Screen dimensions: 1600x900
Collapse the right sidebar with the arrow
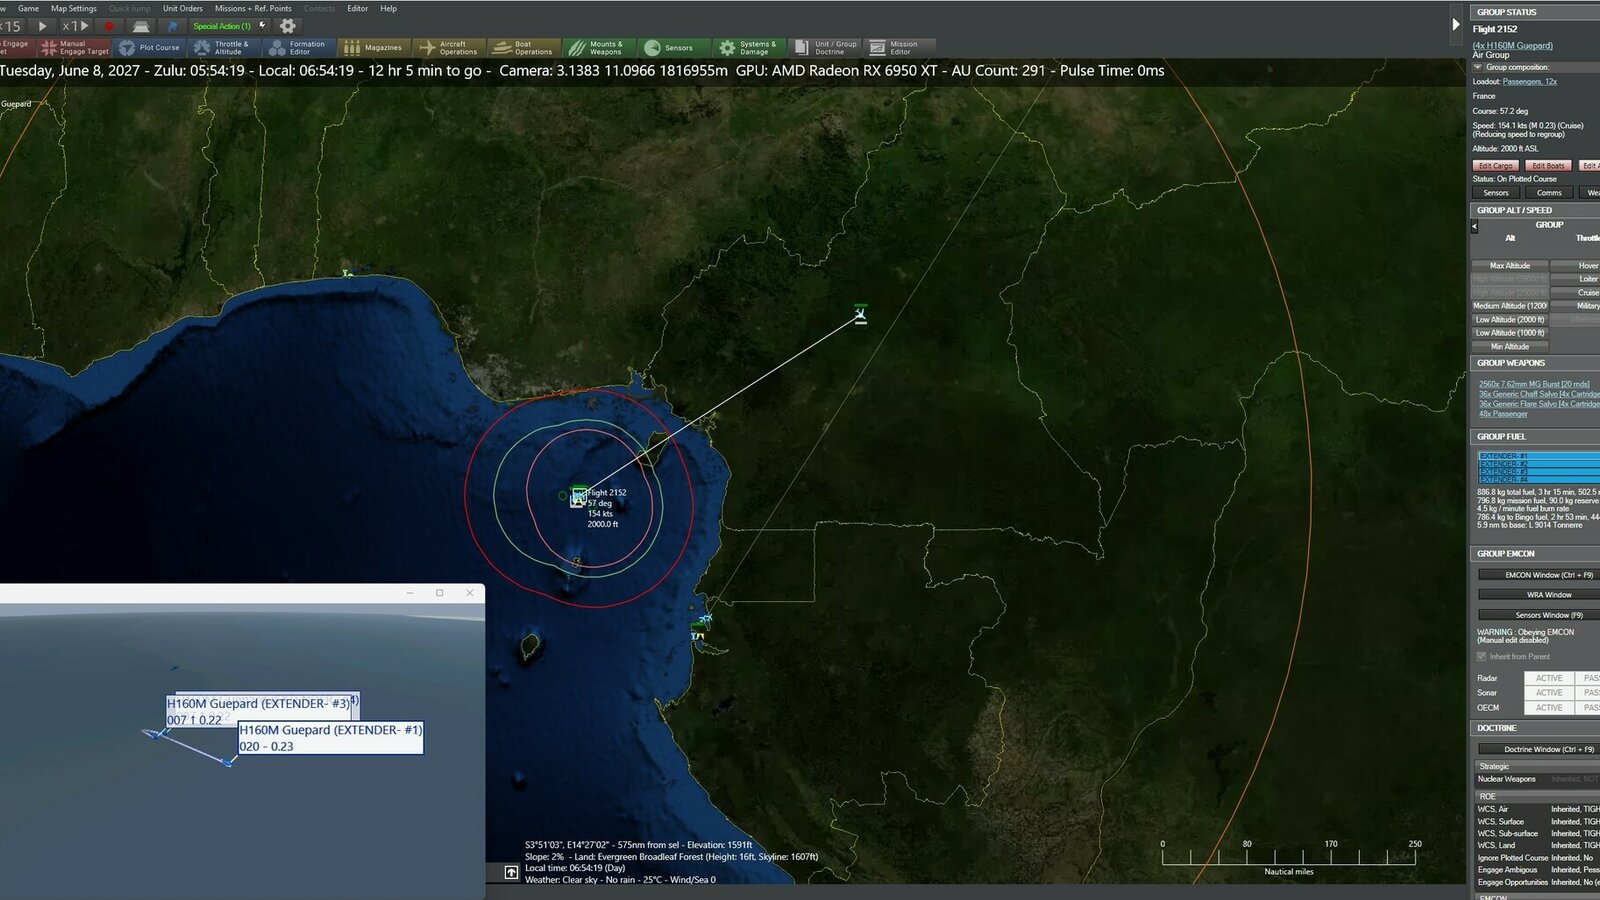[x=1455, y=24]
